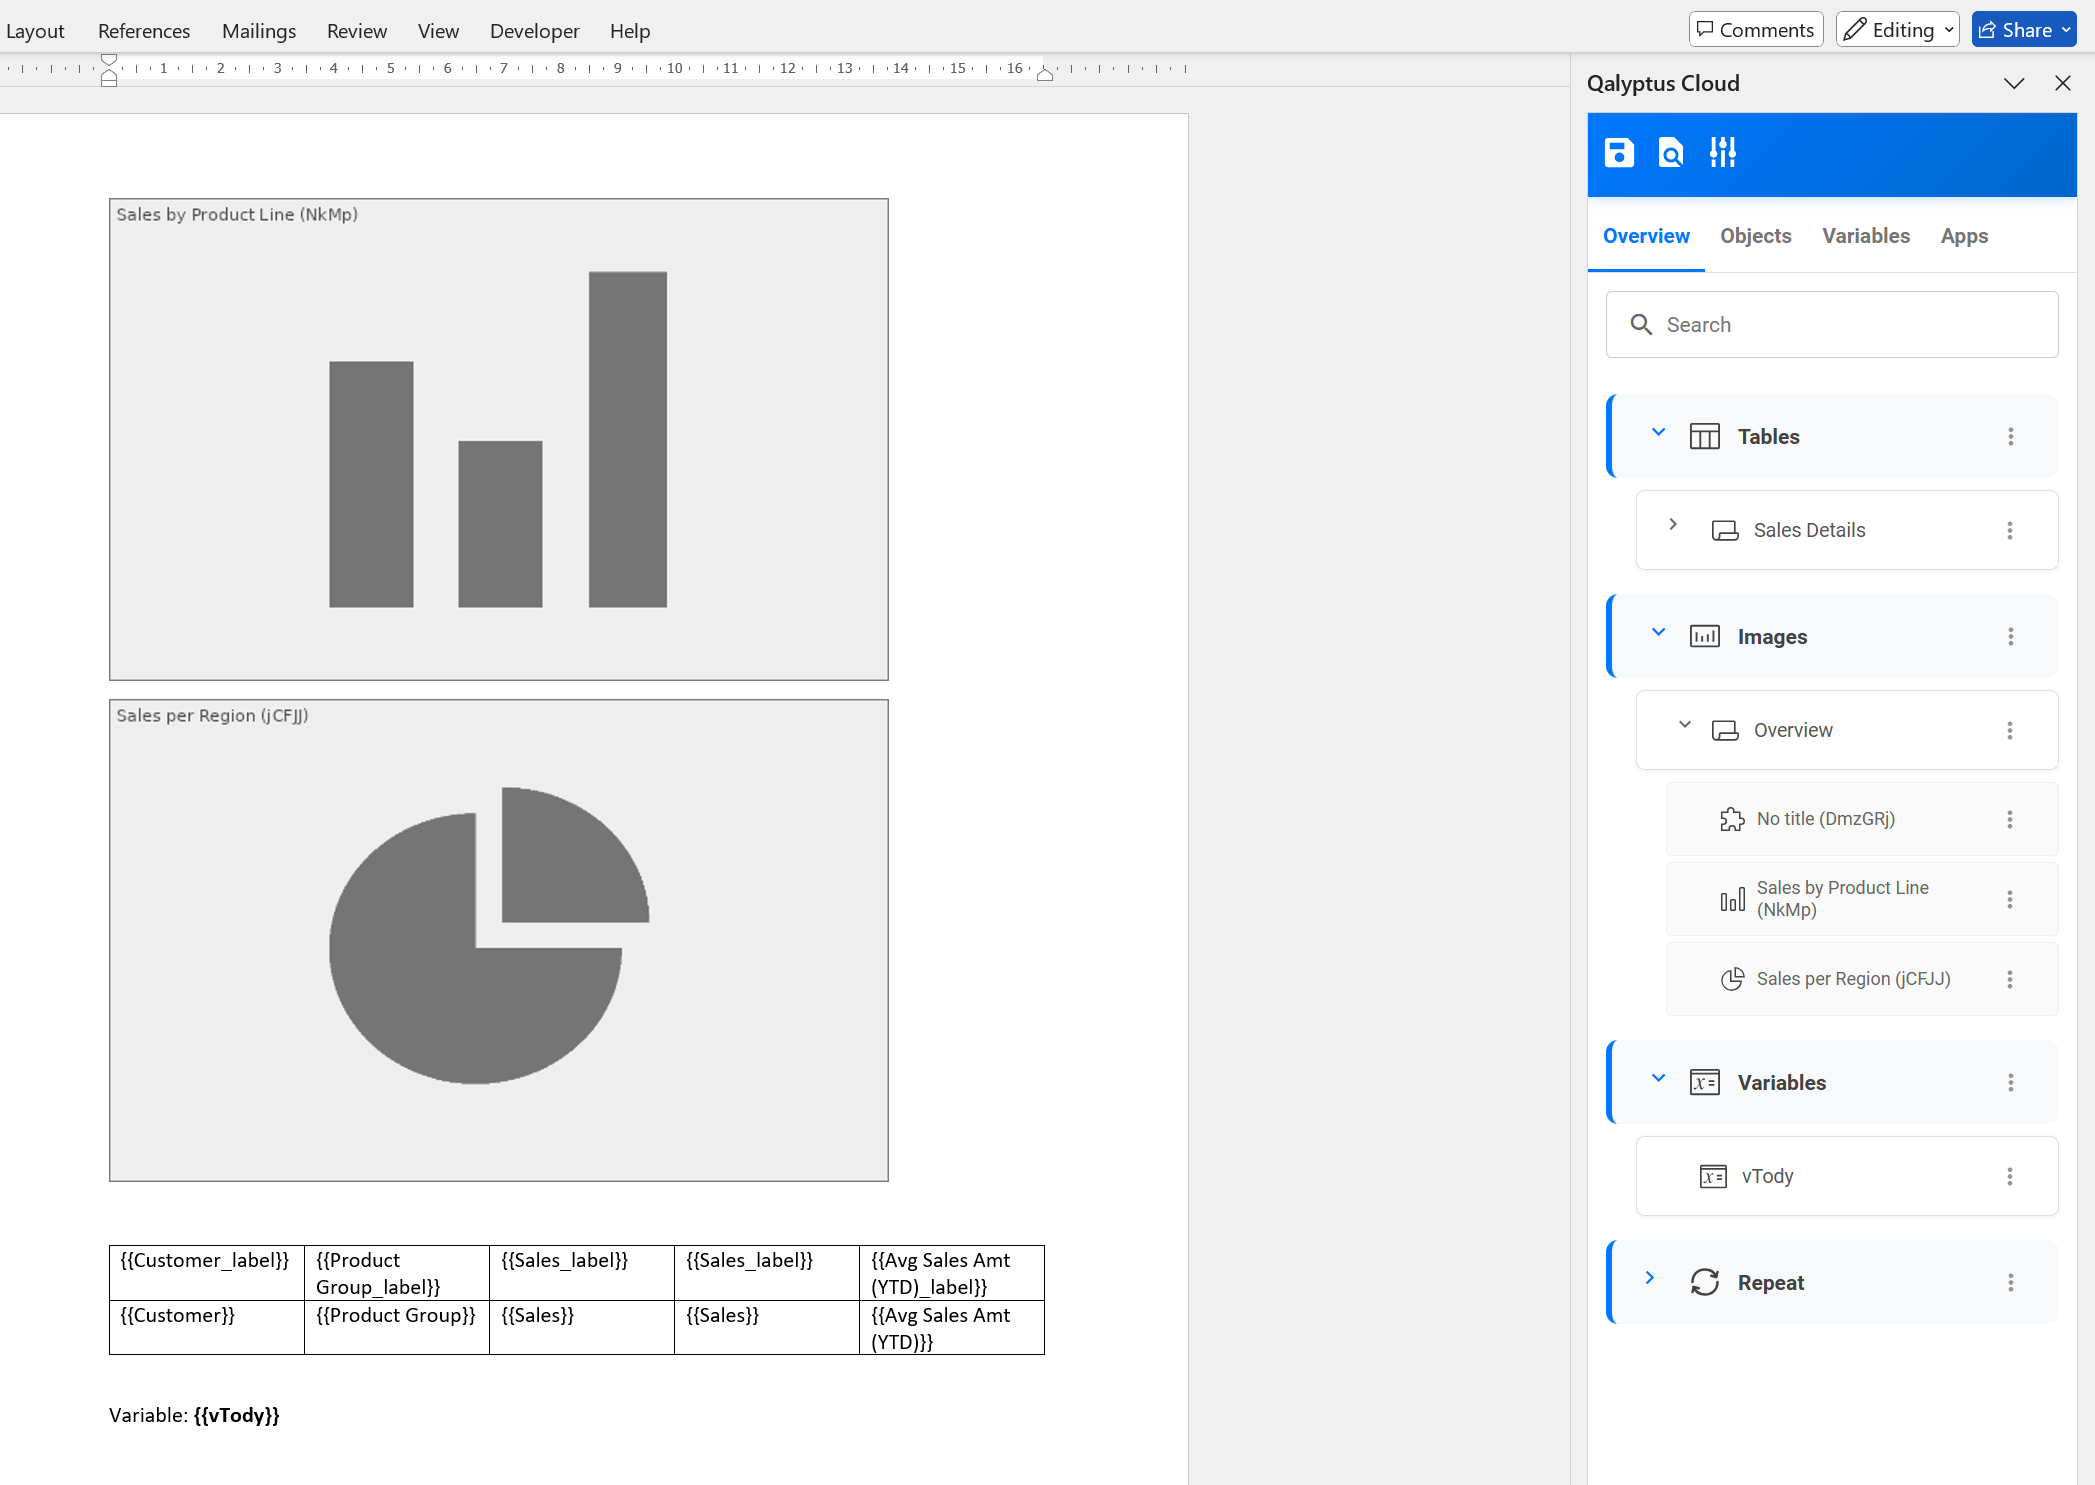Open the three-dot menu for vTody variable
Image resolution: width=2095 pixels, height=1485 pixels.
(x=2011, y=1176)
